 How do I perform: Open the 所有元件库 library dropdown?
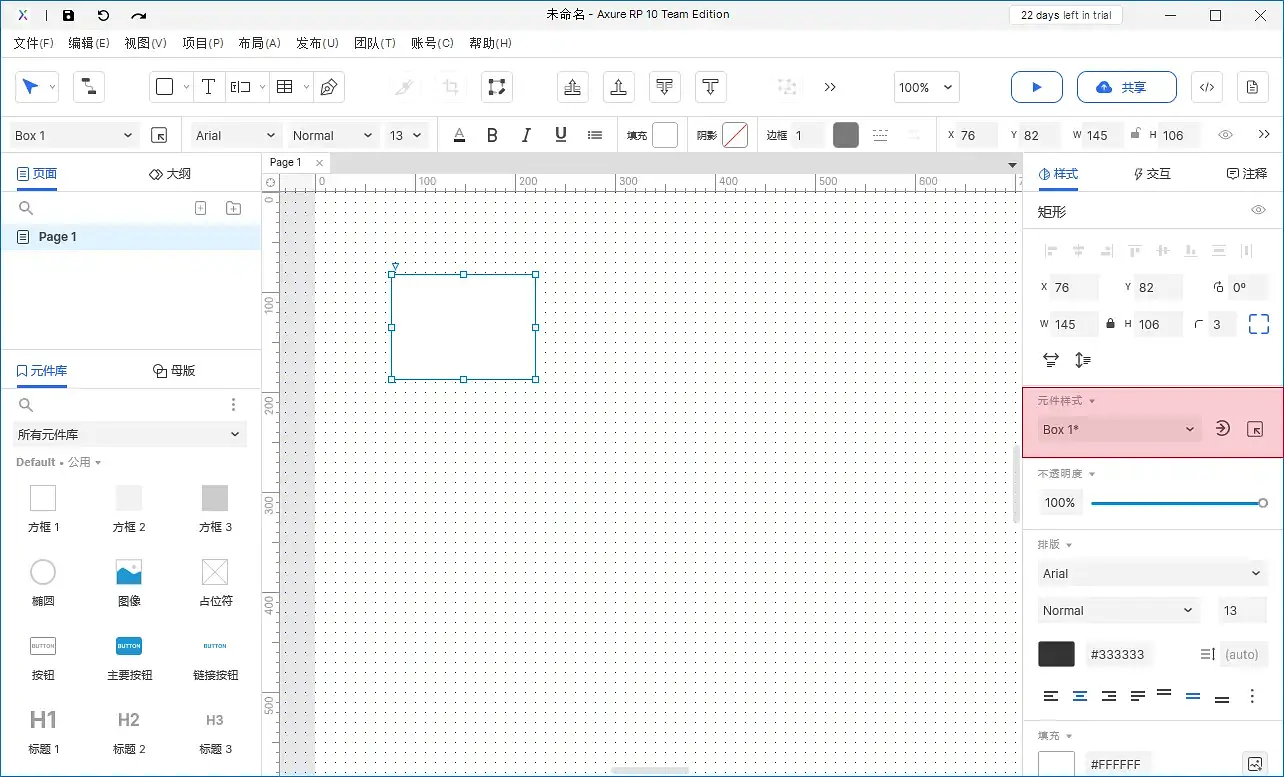tap(130, 434)
